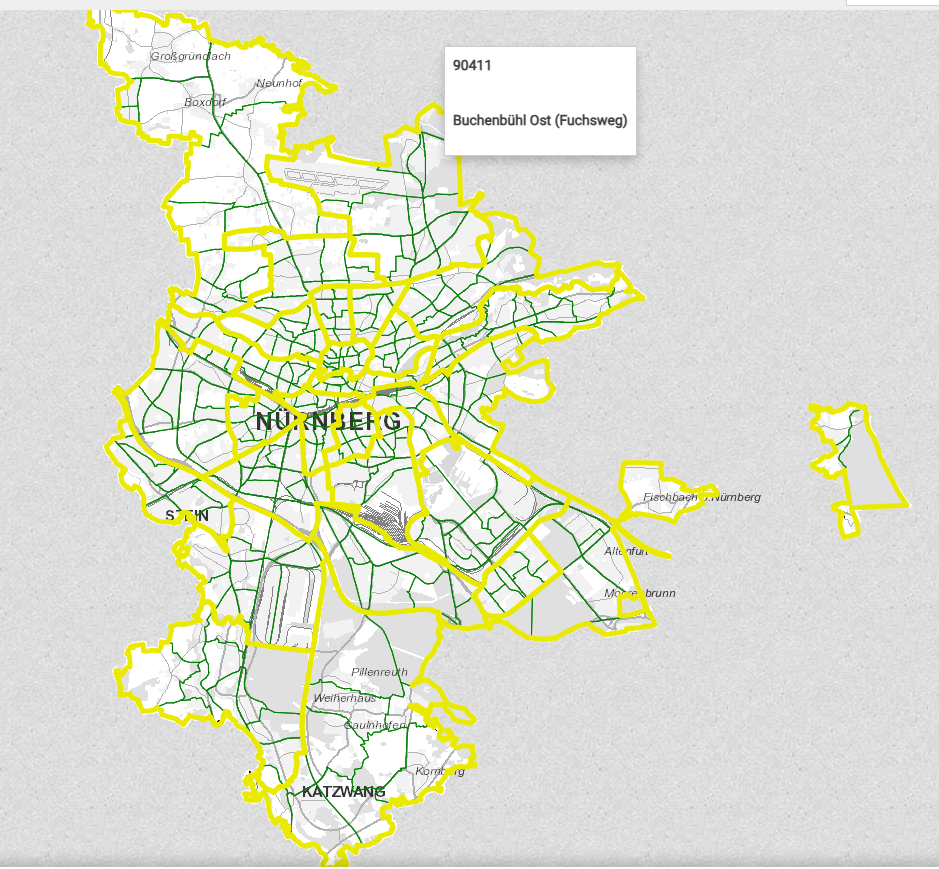Screen dimensions: 939x869
Task: Click the Neunhof map label
Action: (279, 83)
